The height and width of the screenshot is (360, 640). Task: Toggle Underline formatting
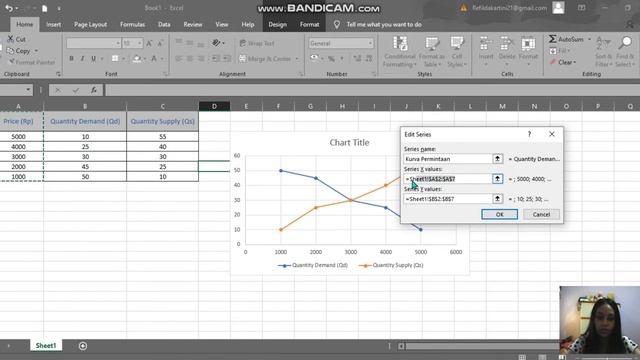point(93,59)
